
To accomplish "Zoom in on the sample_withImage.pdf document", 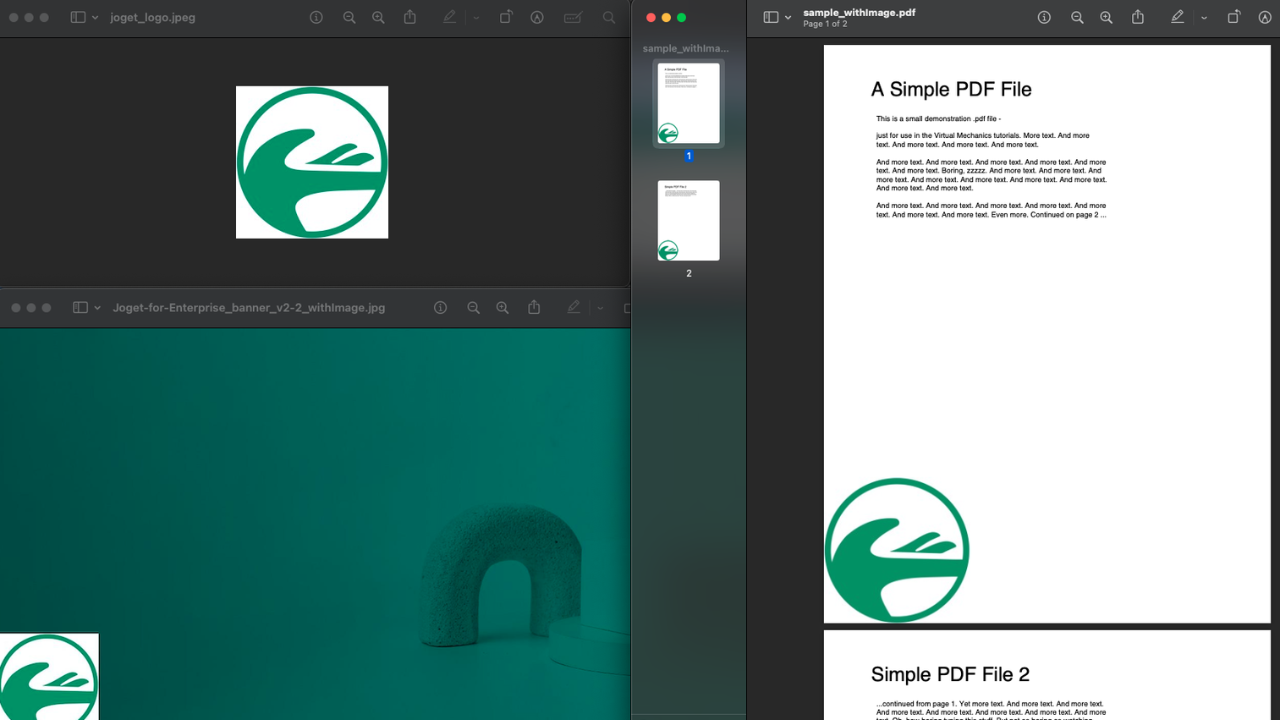I will pyautogui.click(x=1106, y=17).
